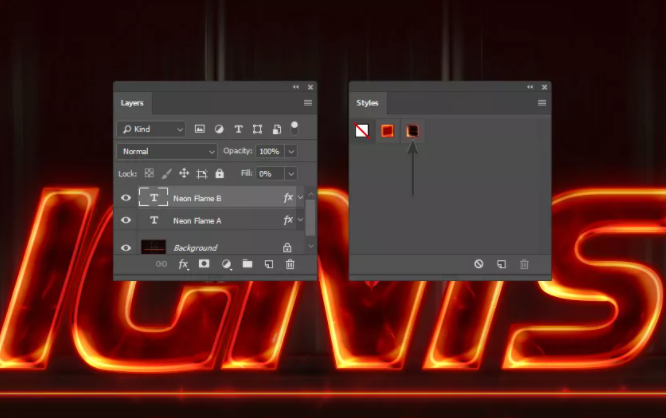The image size is (666, 418).
Task: Add a layer mask
Action: coord(204,264)
